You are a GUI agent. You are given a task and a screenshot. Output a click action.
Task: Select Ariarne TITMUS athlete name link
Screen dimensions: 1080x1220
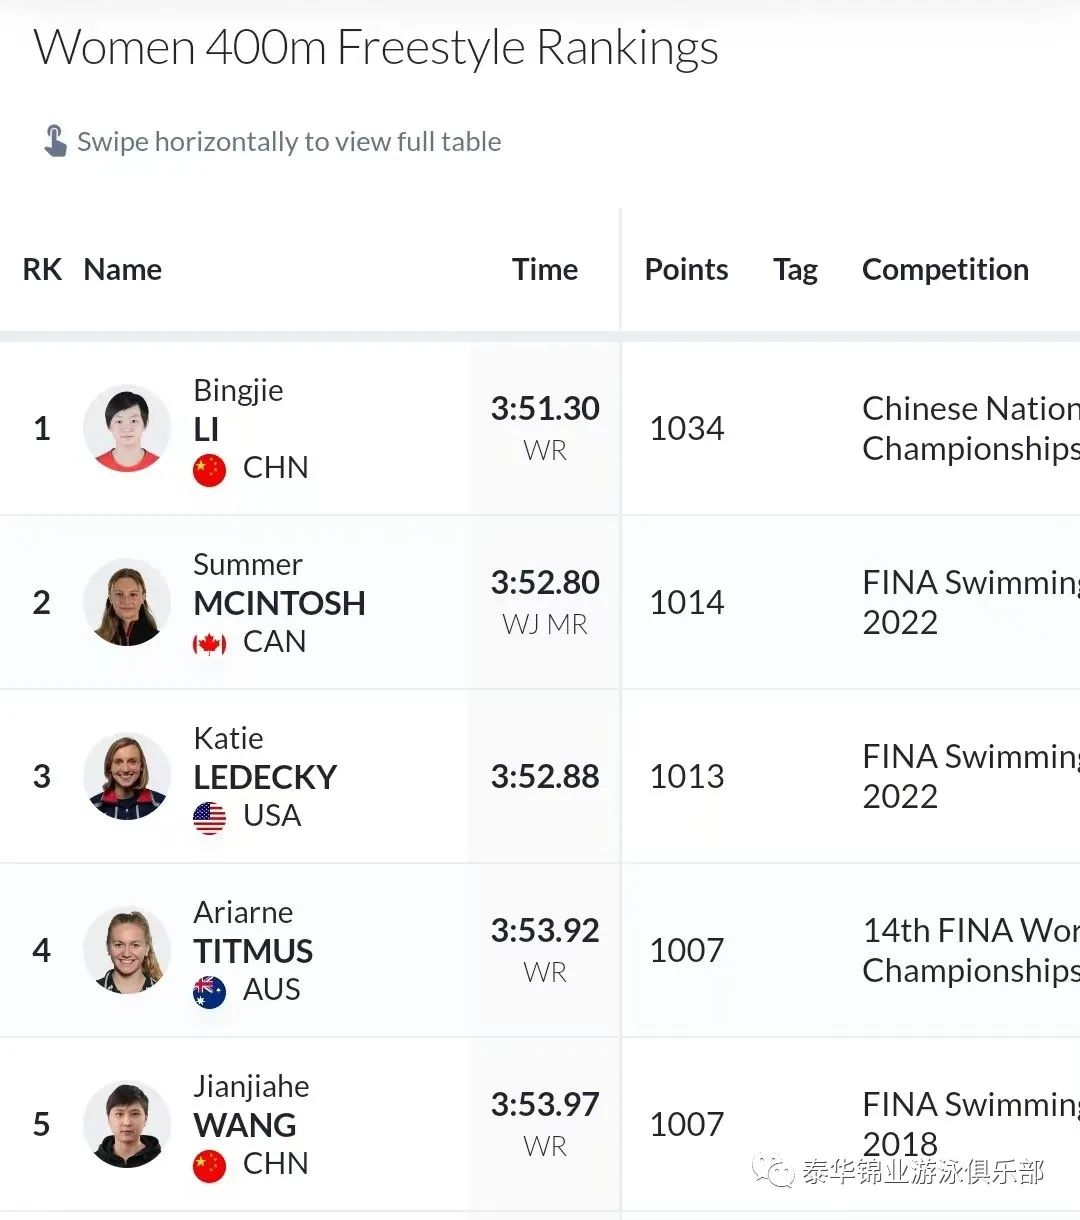point(253,932)
